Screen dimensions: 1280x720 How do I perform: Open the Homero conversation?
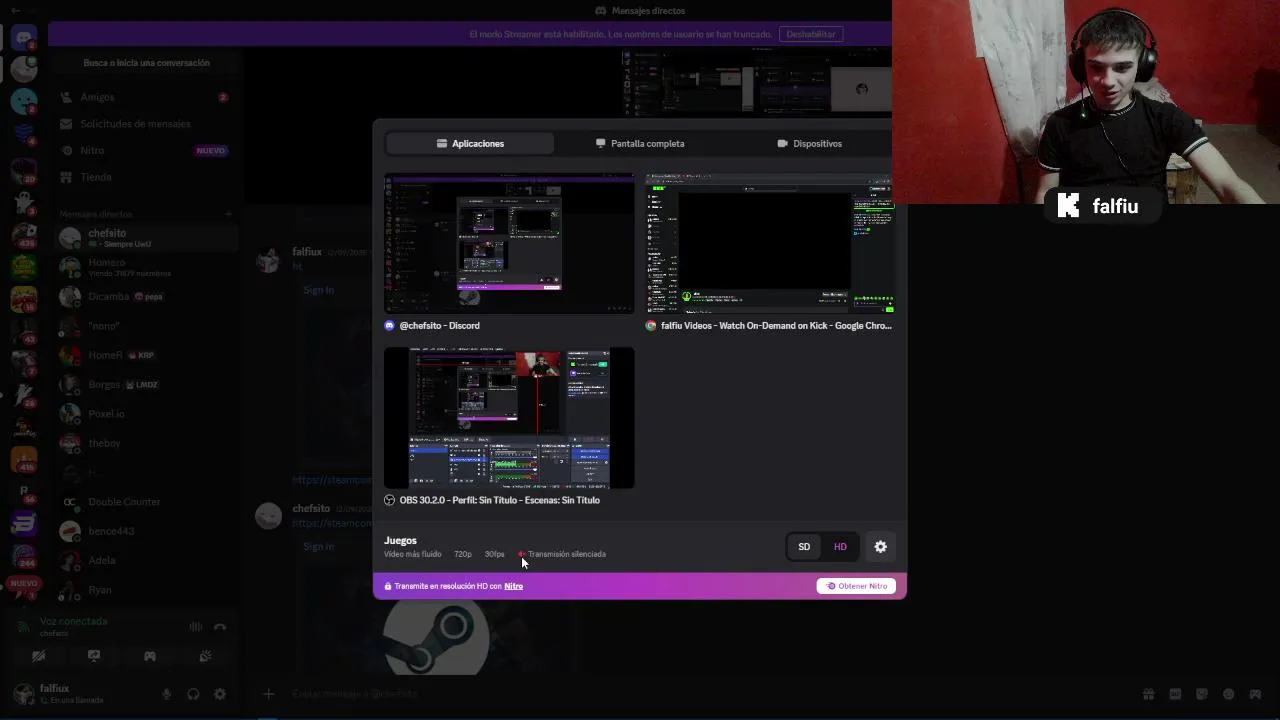point(145,267)
